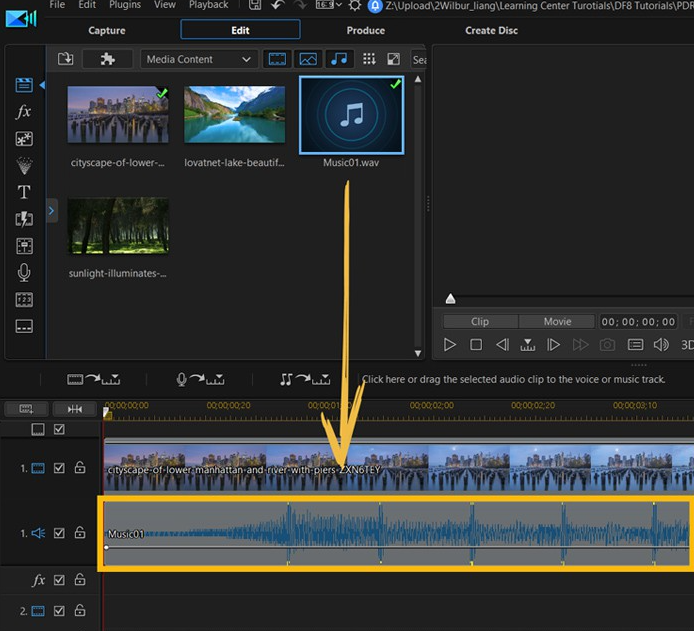Lock audio track 1
The image size is (694, 631).
(x=80, y=532)
